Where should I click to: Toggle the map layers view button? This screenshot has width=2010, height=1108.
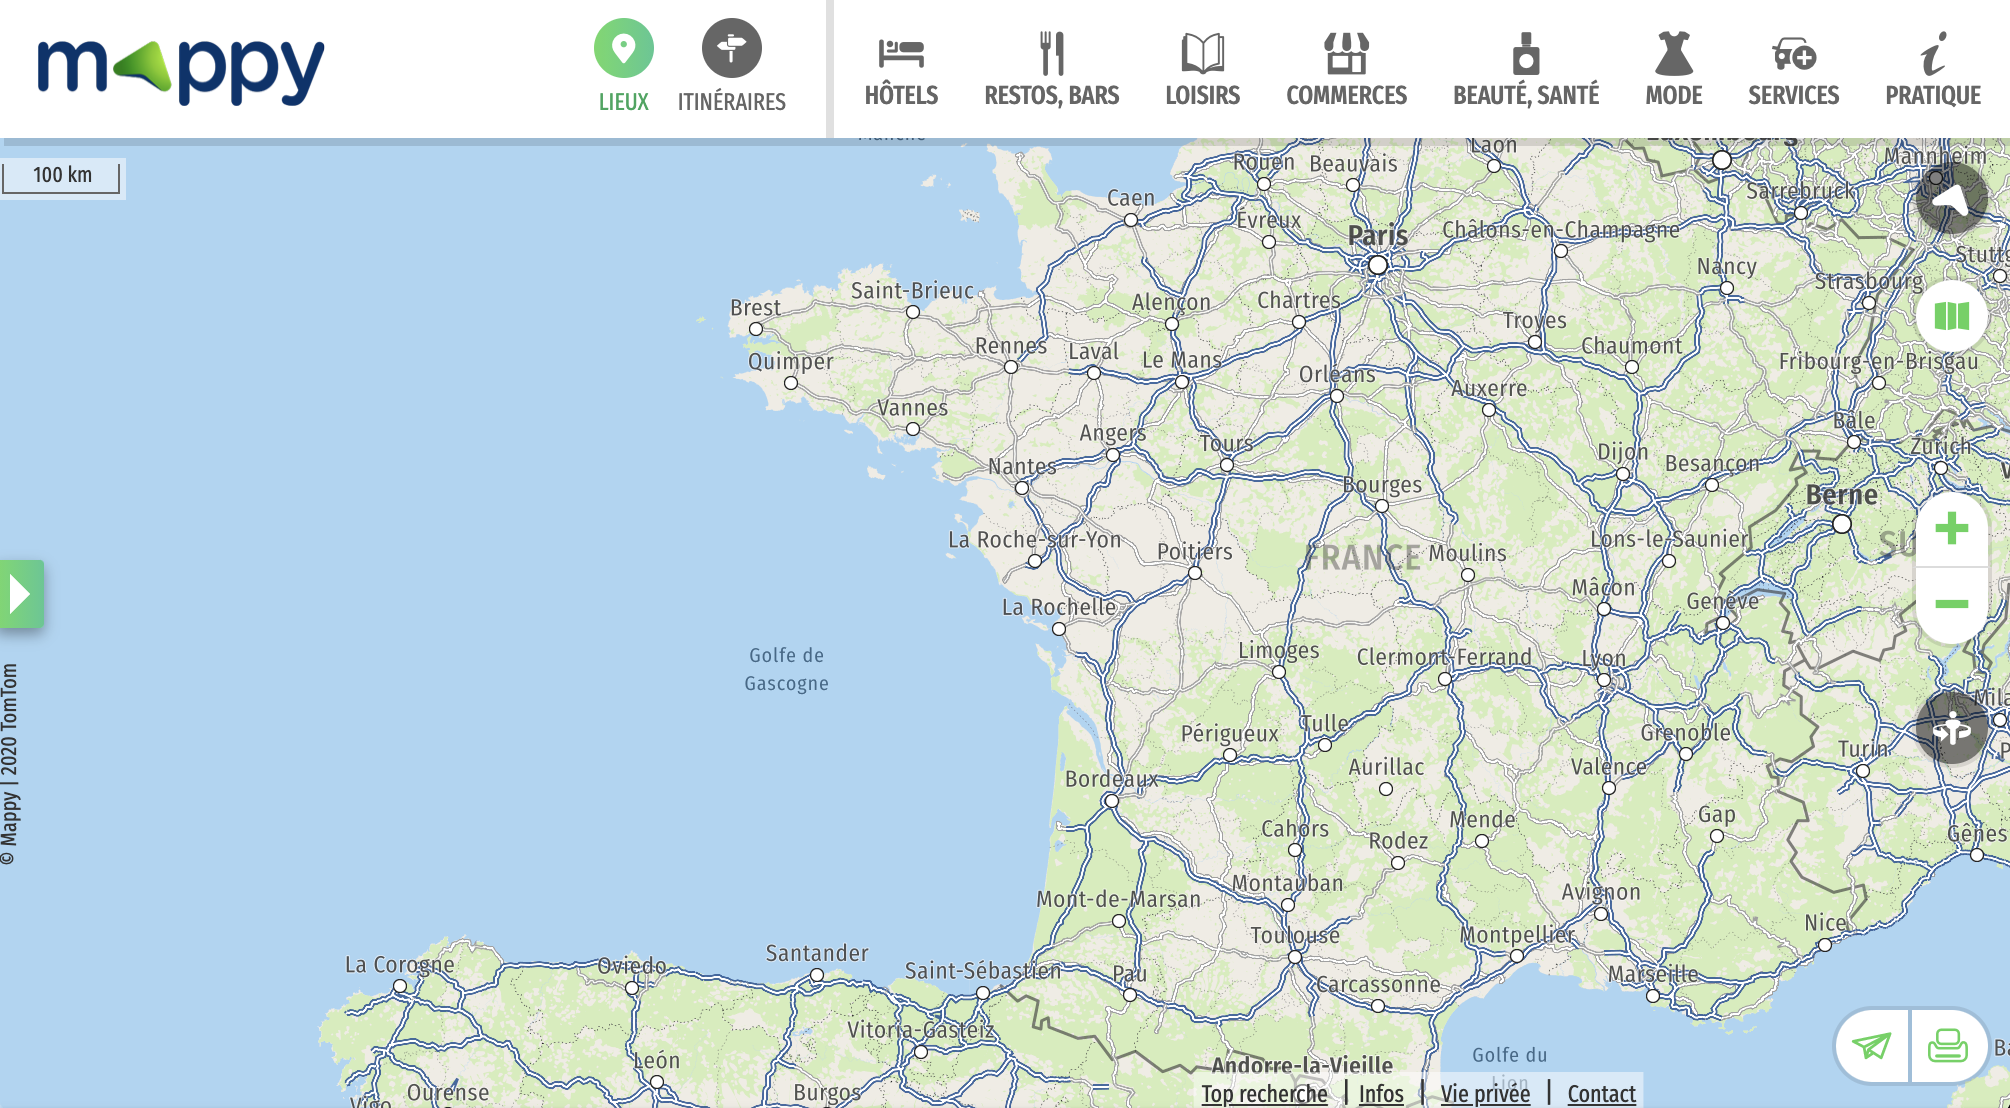pos(1951,317)
